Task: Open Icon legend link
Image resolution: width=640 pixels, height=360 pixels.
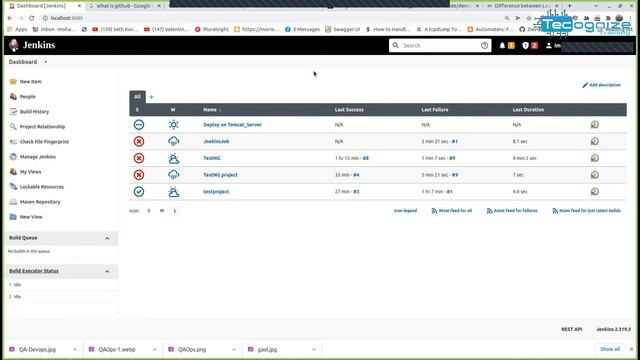Action: (x=405, y=211)
